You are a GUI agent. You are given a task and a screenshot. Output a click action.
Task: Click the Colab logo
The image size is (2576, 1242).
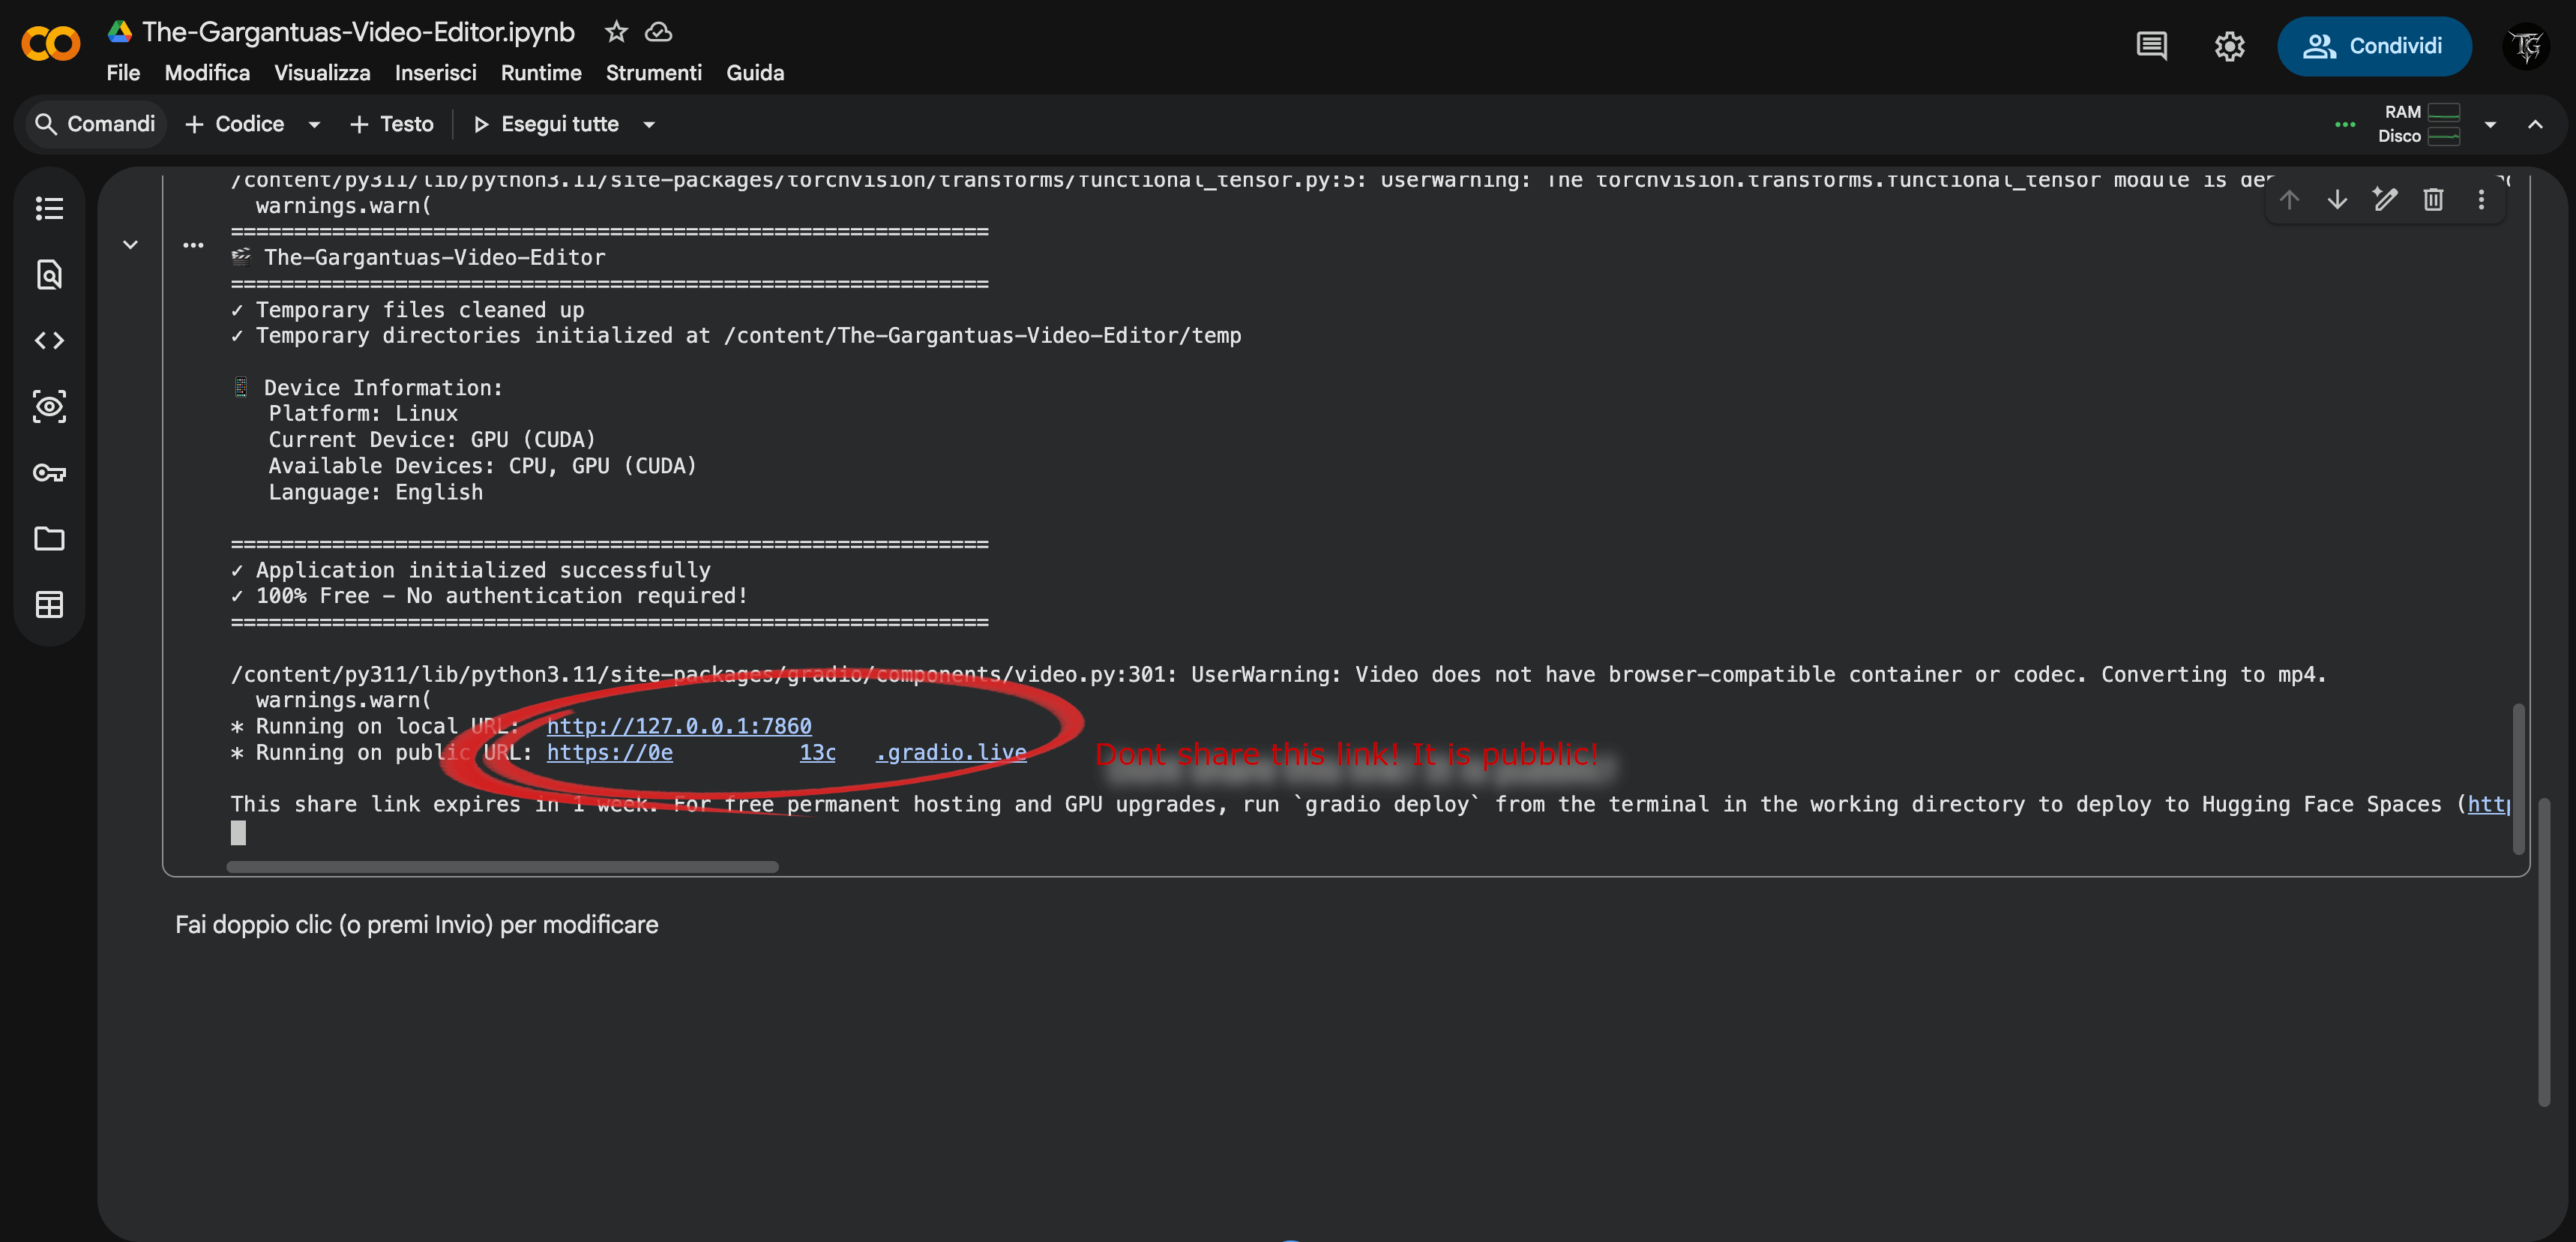click(50, 44)
